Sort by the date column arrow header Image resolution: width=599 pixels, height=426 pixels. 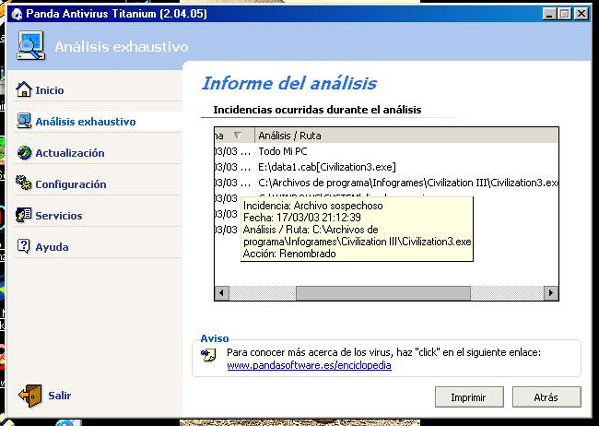[x=234, y=135]
